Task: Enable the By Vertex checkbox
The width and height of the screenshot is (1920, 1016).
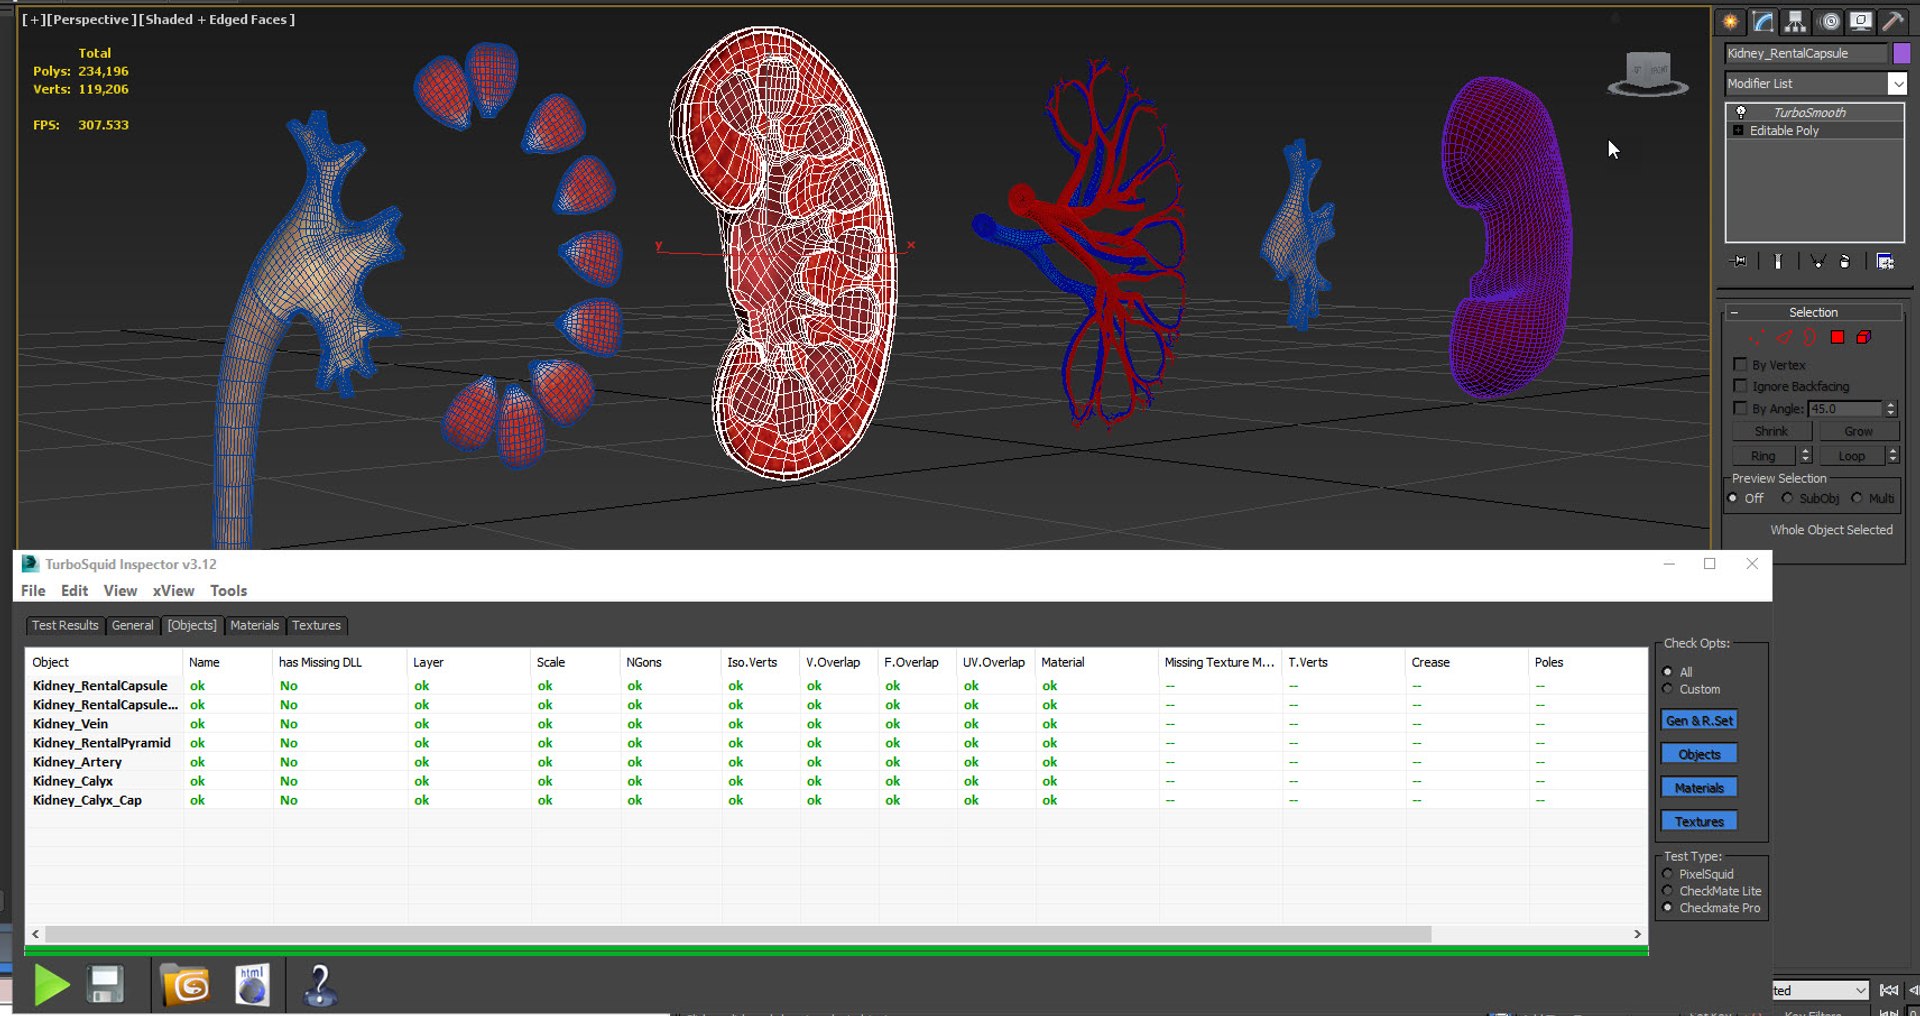Action: click(1740, 365)
